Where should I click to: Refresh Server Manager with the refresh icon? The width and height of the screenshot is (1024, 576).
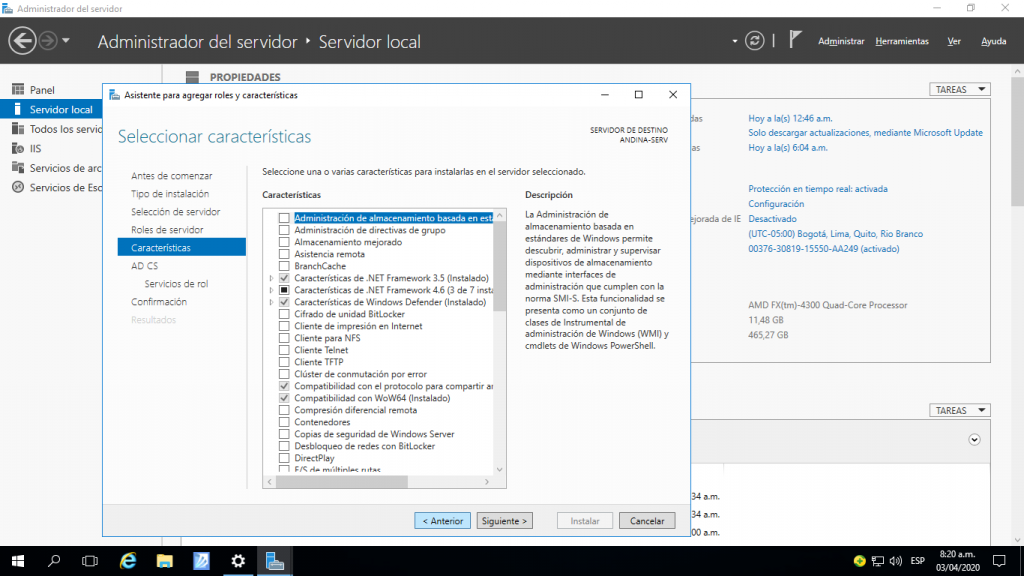tap(754, 40)
